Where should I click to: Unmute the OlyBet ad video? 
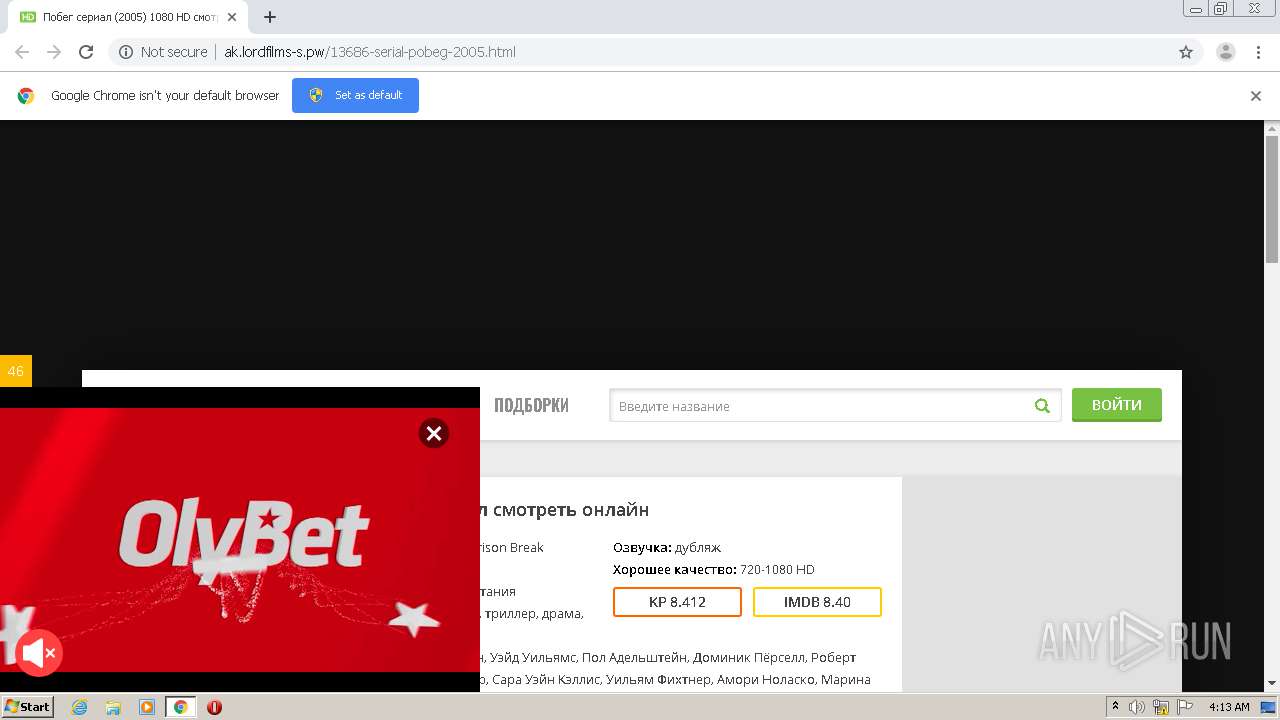(x=39, y=654)
